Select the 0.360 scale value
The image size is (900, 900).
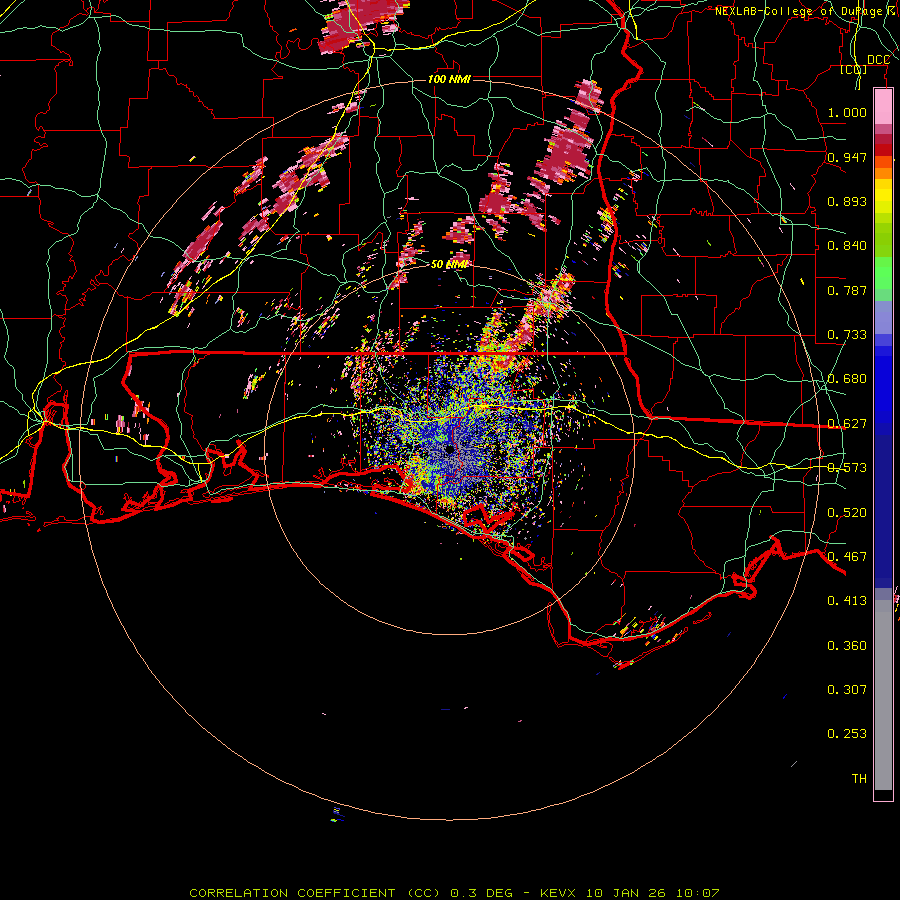click(847, 646)
